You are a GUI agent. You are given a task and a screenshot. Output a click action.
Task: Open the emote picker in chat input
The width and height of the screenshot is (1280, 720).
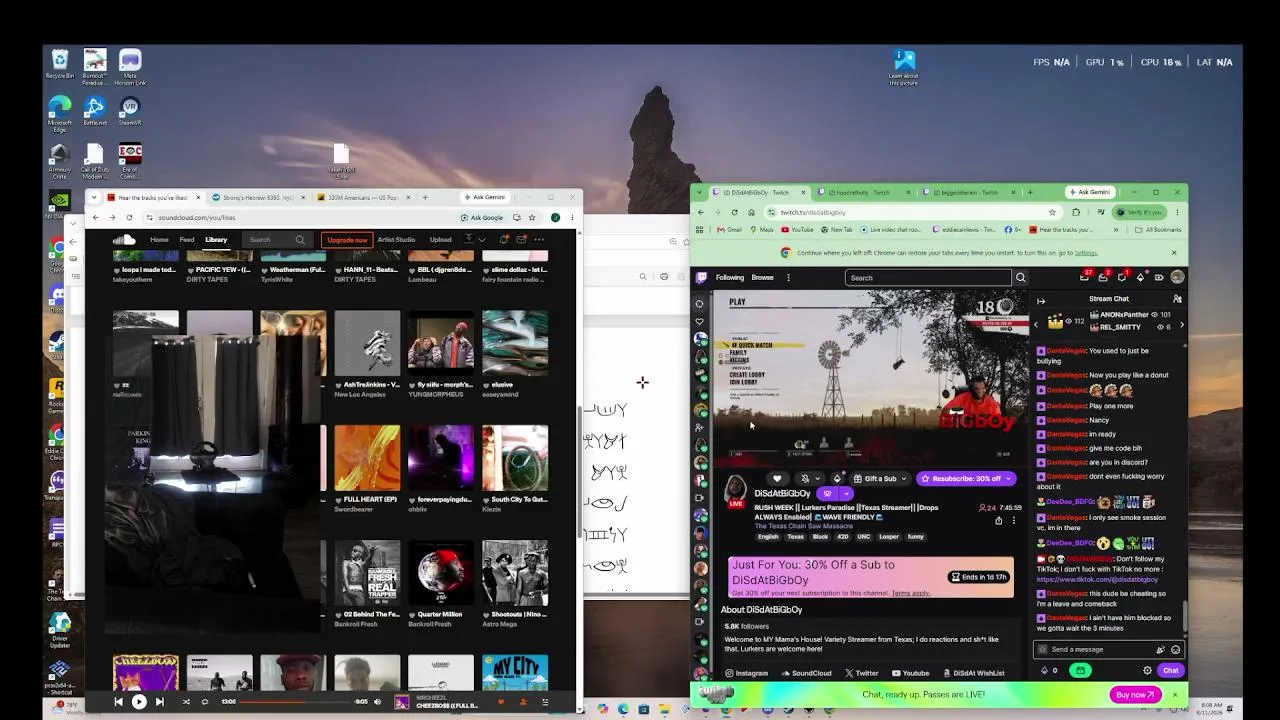[x=1175, y=650]
